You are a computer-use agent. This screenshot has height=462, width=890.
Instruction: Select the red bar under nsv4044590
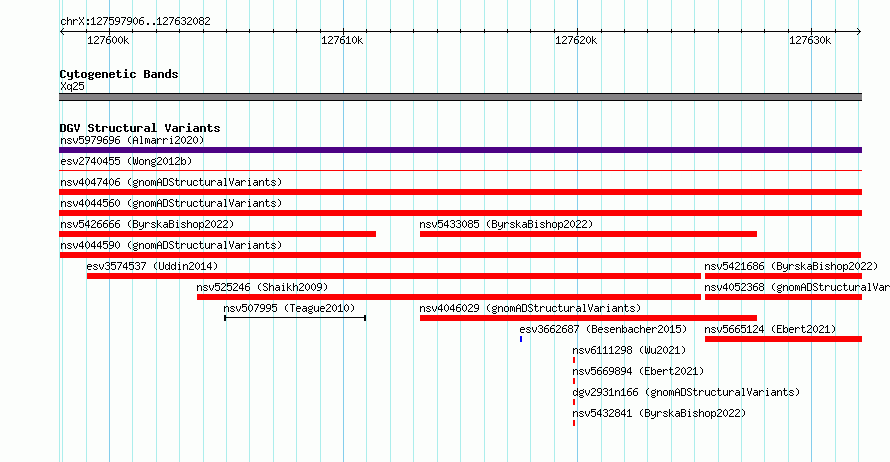click(x=460, y=255)
